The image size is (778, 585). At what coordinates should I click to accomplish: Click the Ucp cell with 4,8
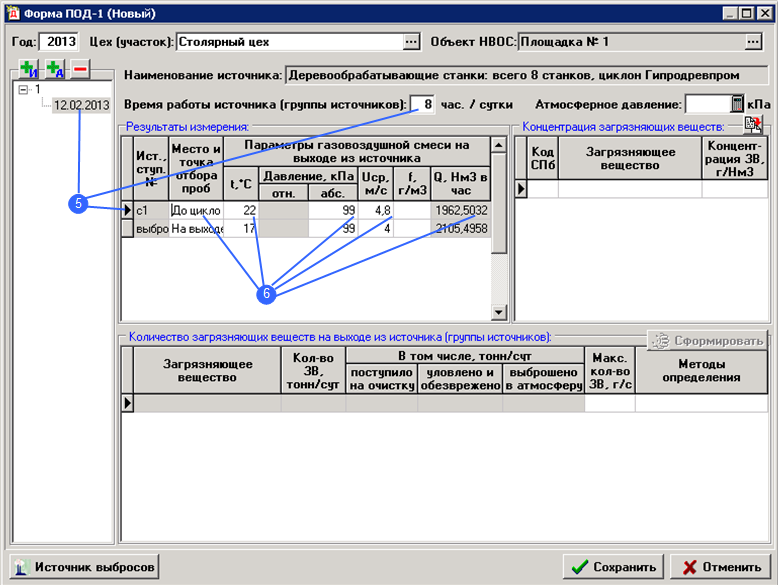click(x=376, y=210)
